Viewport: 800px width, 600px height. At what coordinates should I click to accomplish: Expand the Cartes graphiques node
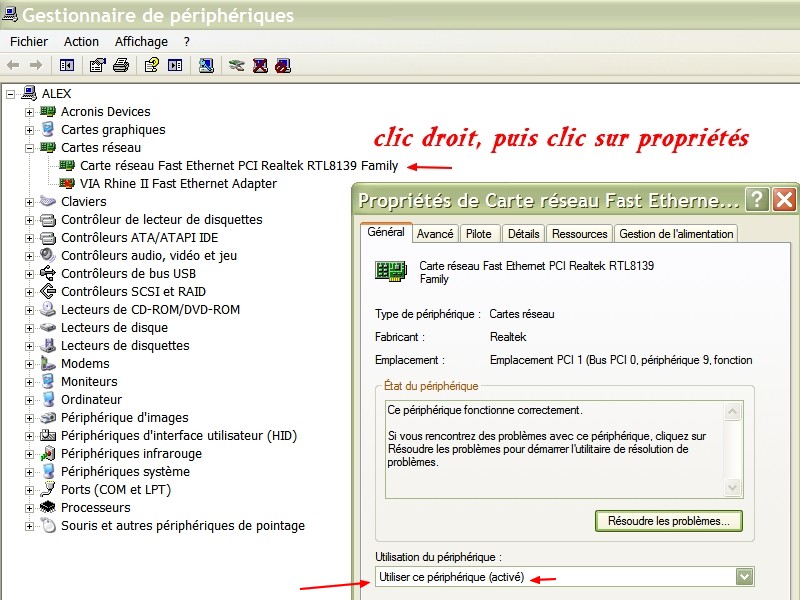30,130
